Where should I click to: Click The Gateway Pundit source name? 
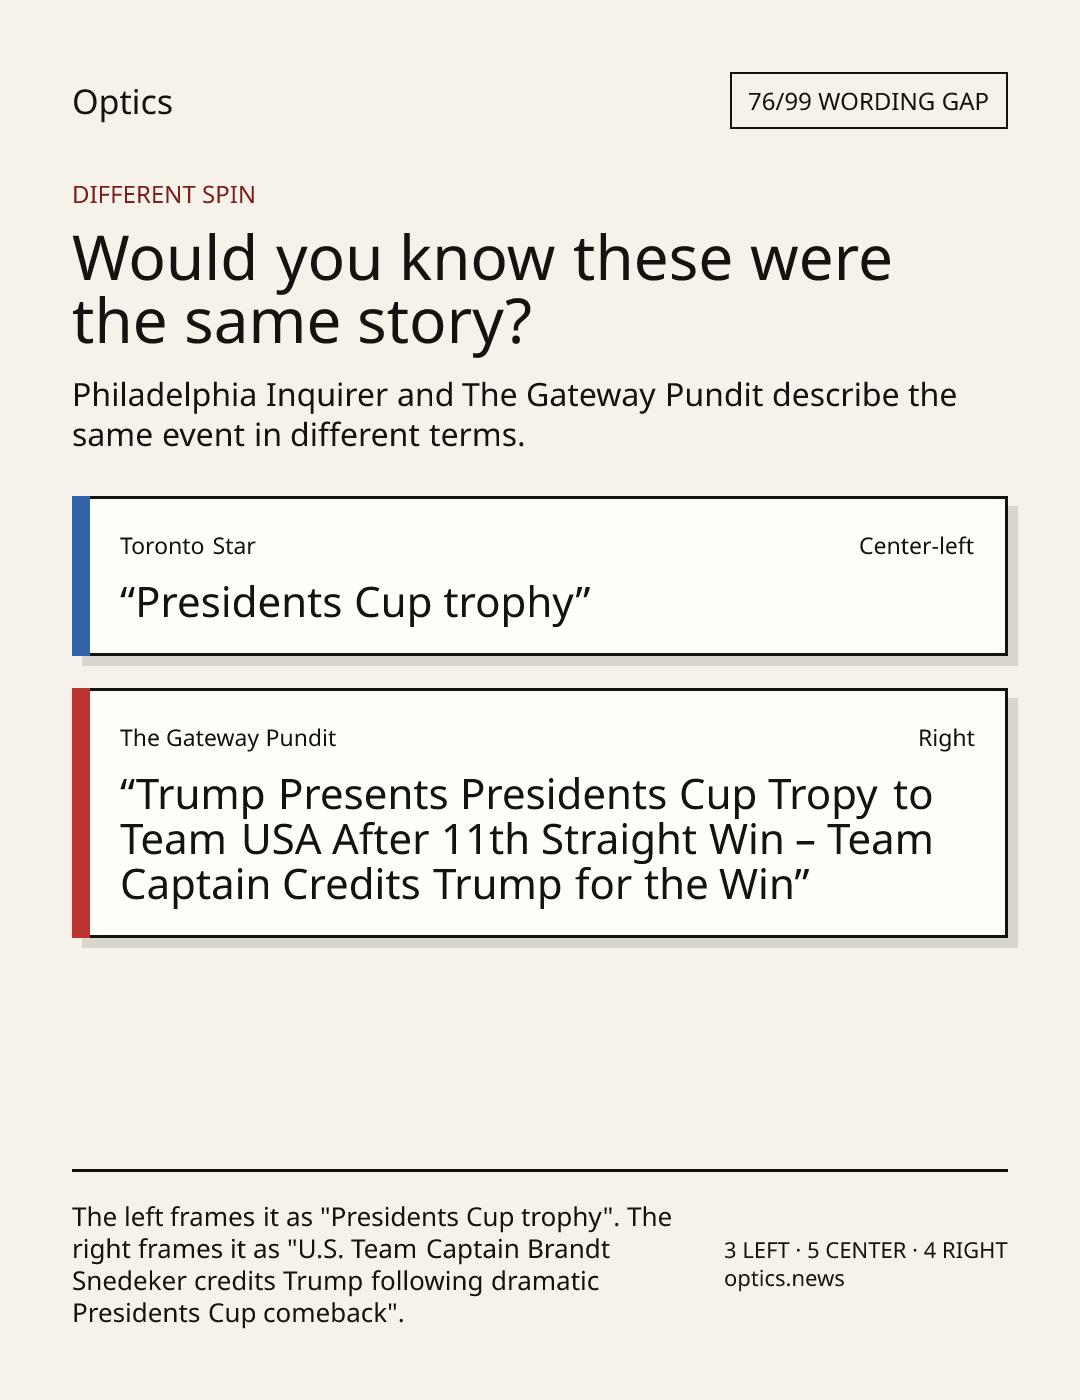(x=228, y=738)
